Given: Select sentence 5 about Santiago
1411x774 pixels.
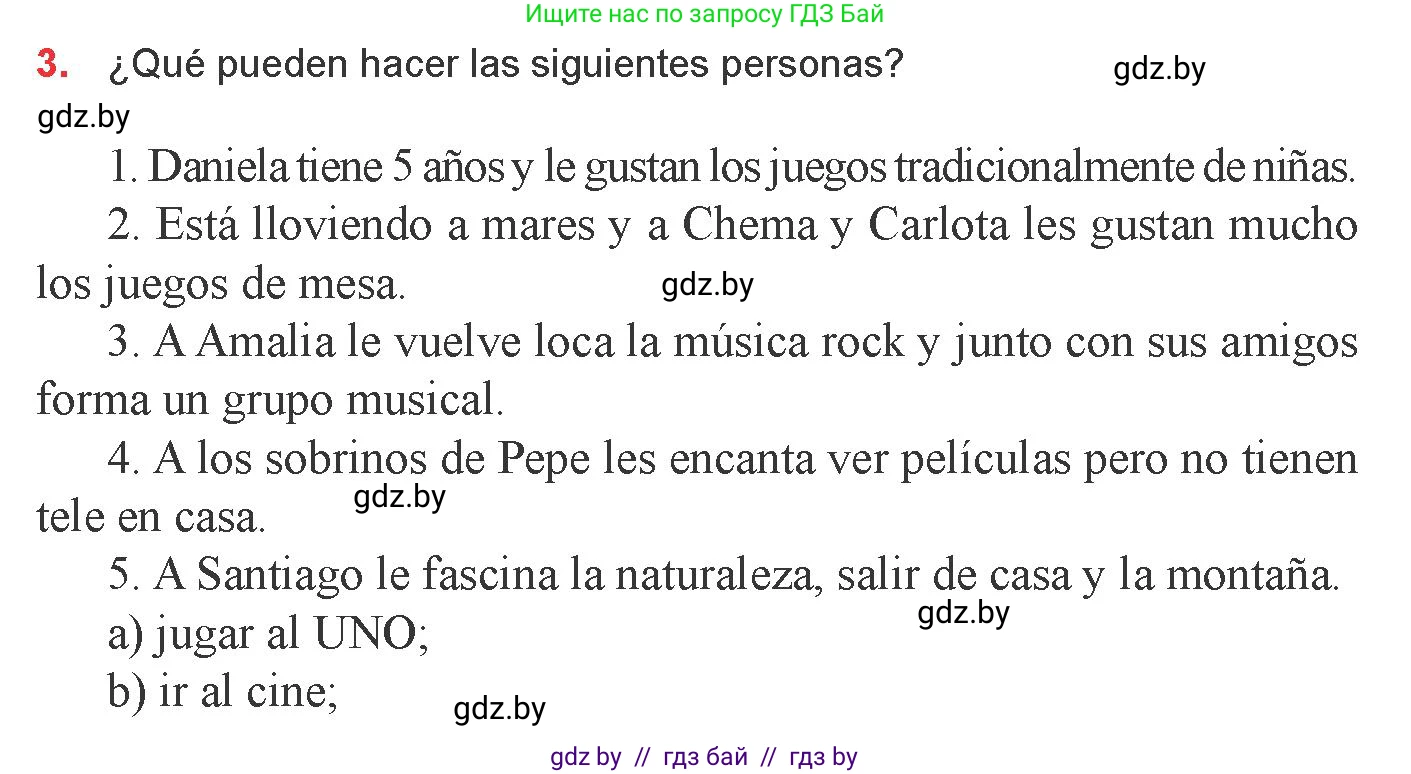Looking at the screenshot, I should 723,577.
